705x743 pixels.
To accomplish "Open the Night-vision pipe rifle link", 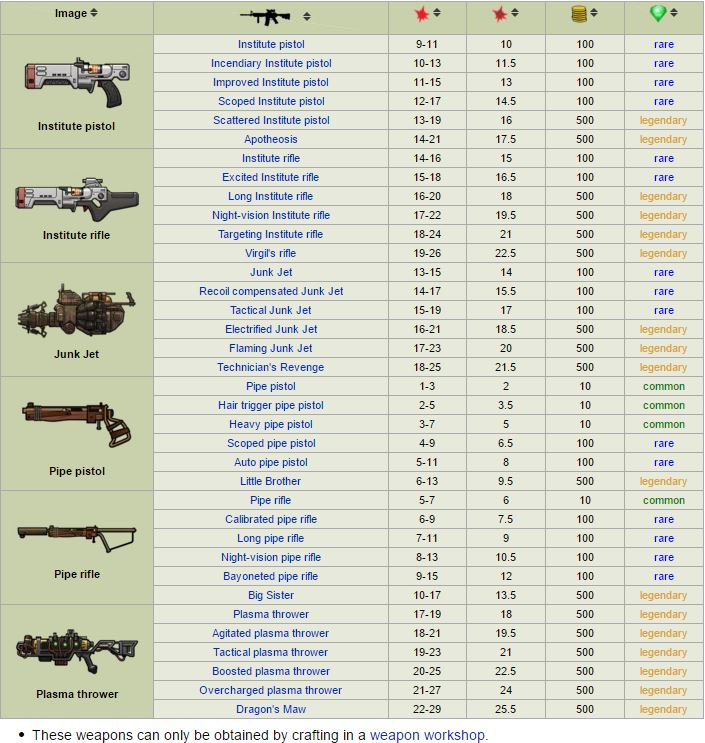I will (x=271, y=557).
